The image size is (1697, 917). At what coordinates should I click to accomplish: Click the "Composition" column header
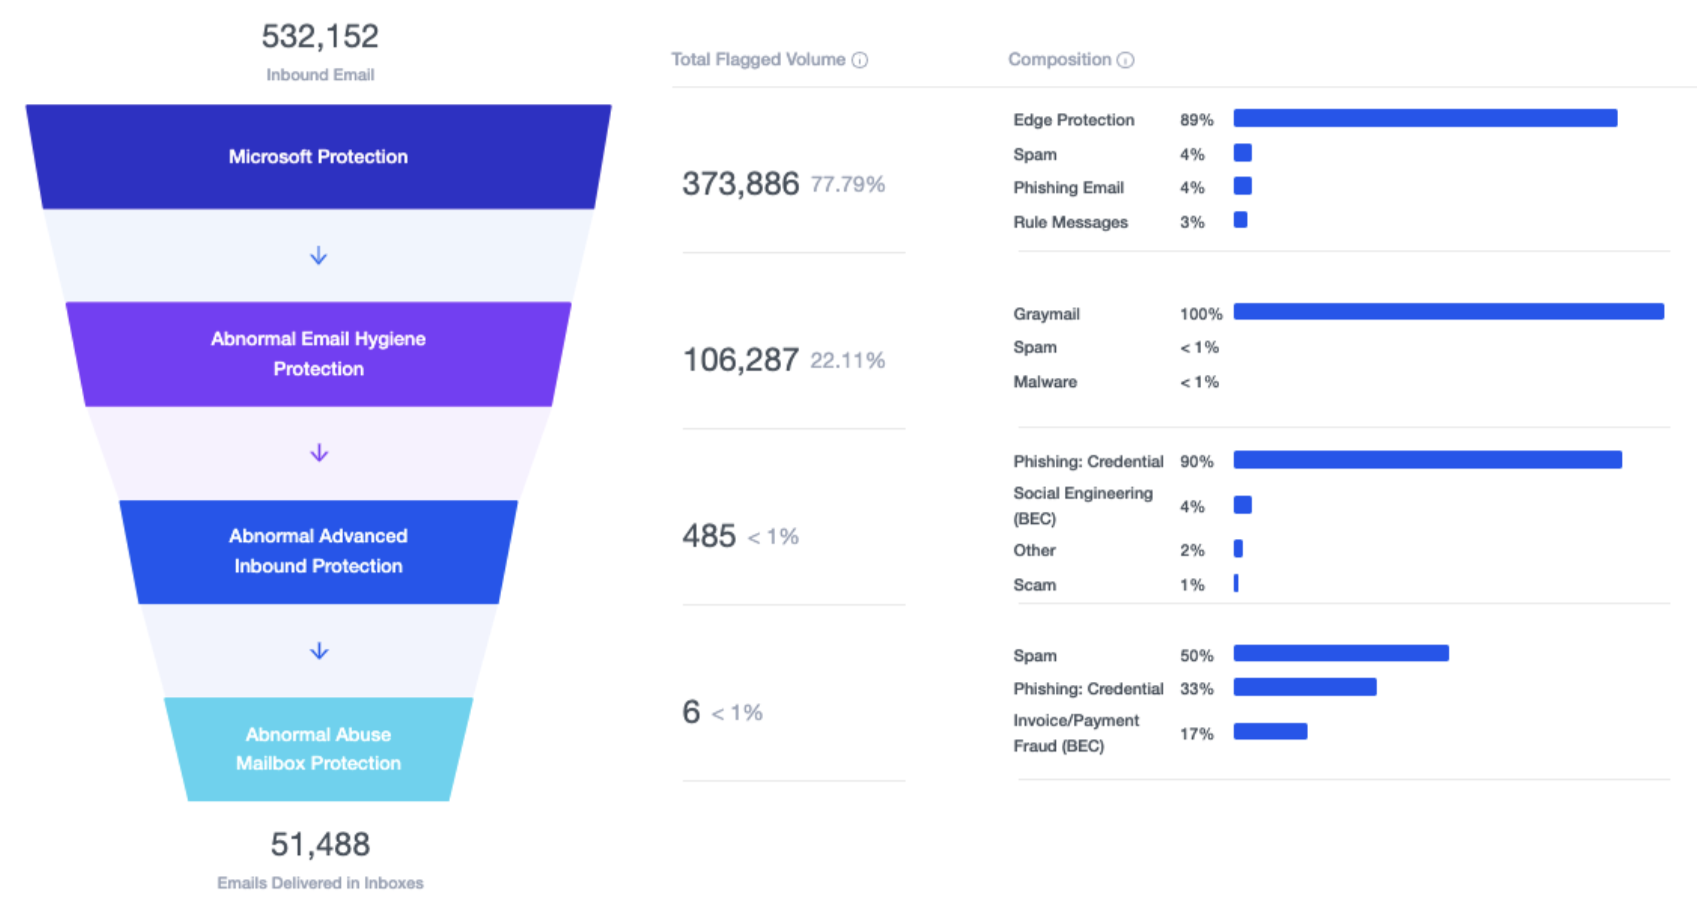click(x=1059, y=60)
